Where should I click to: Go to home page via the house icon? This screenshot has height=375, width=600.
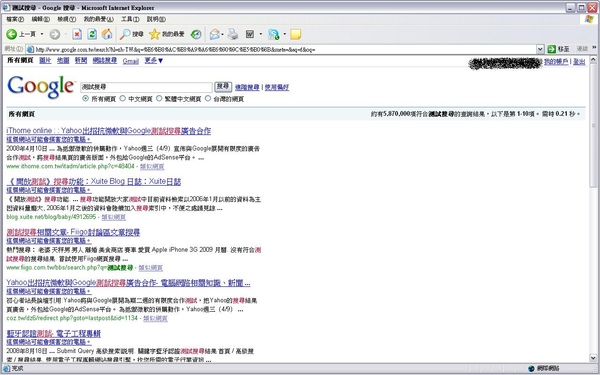coord(107,34)
